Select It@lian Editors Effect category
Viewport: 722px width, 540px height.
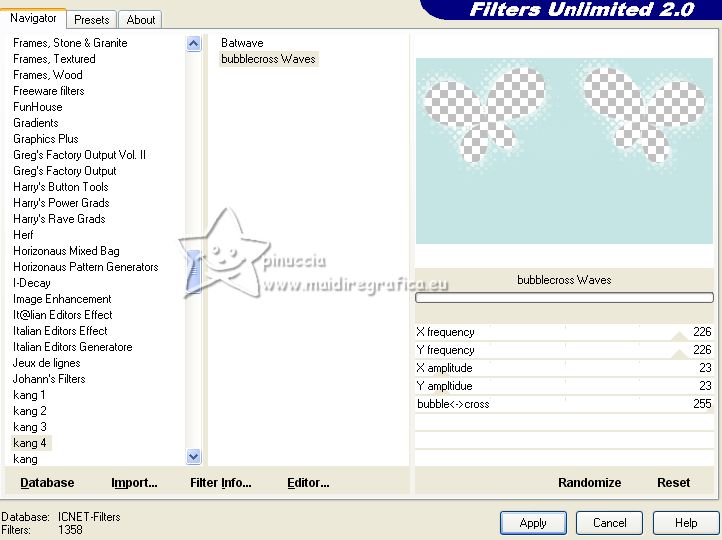[63, 315]
